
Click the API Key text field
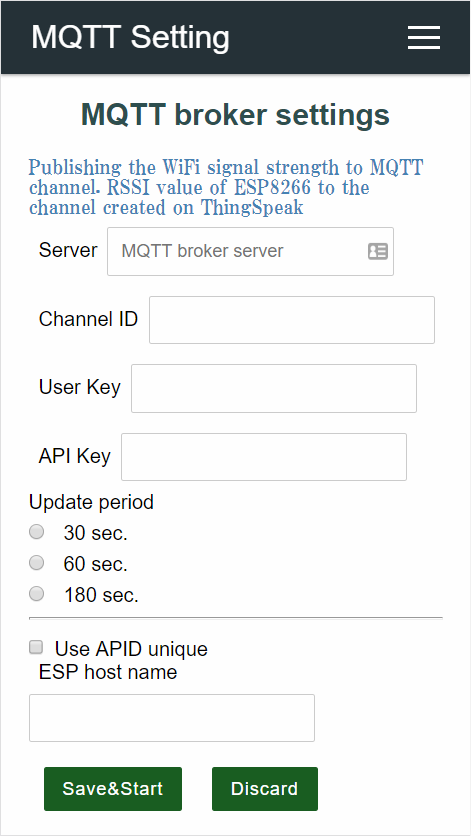264,457
